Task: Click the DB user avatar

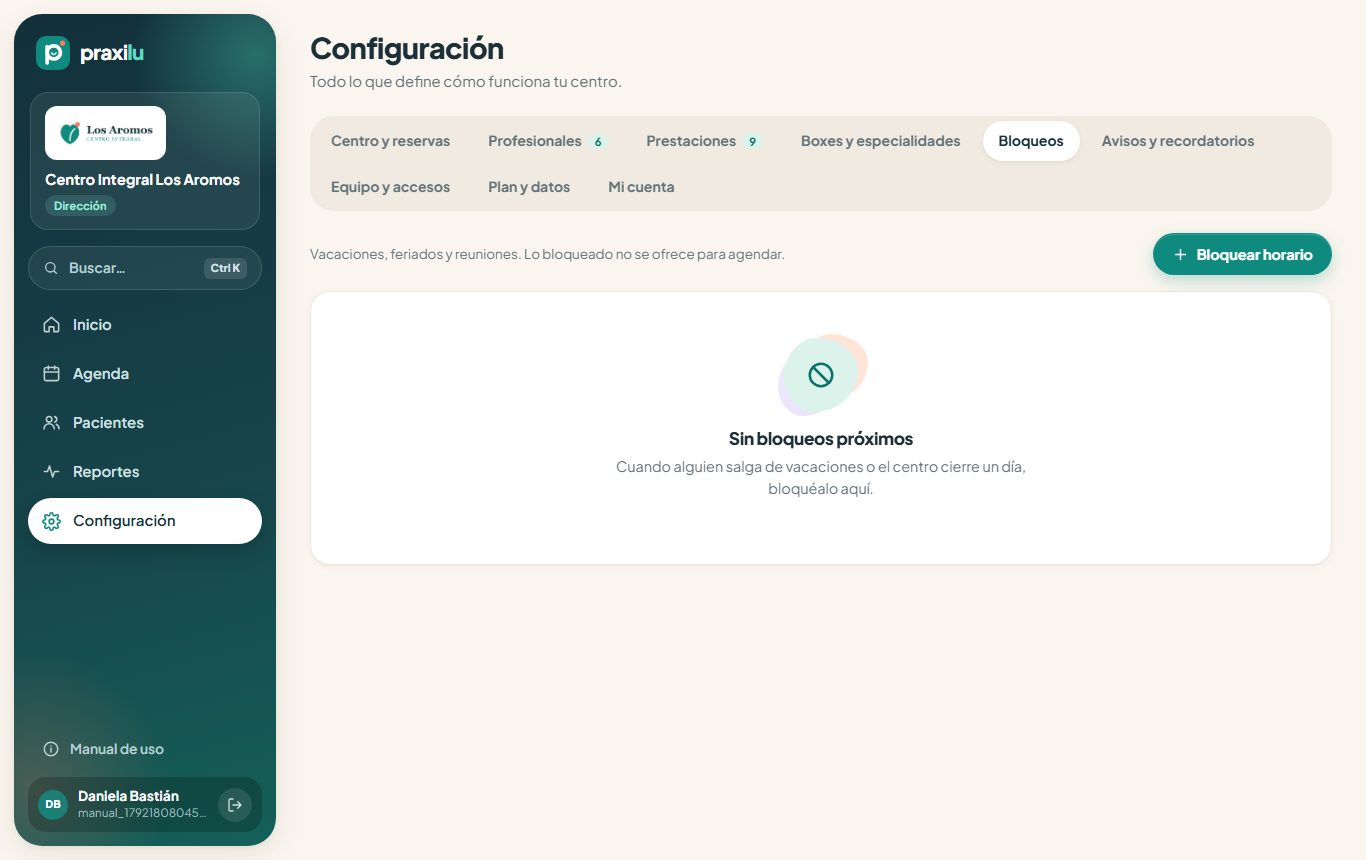Action: tap(53, 804)
